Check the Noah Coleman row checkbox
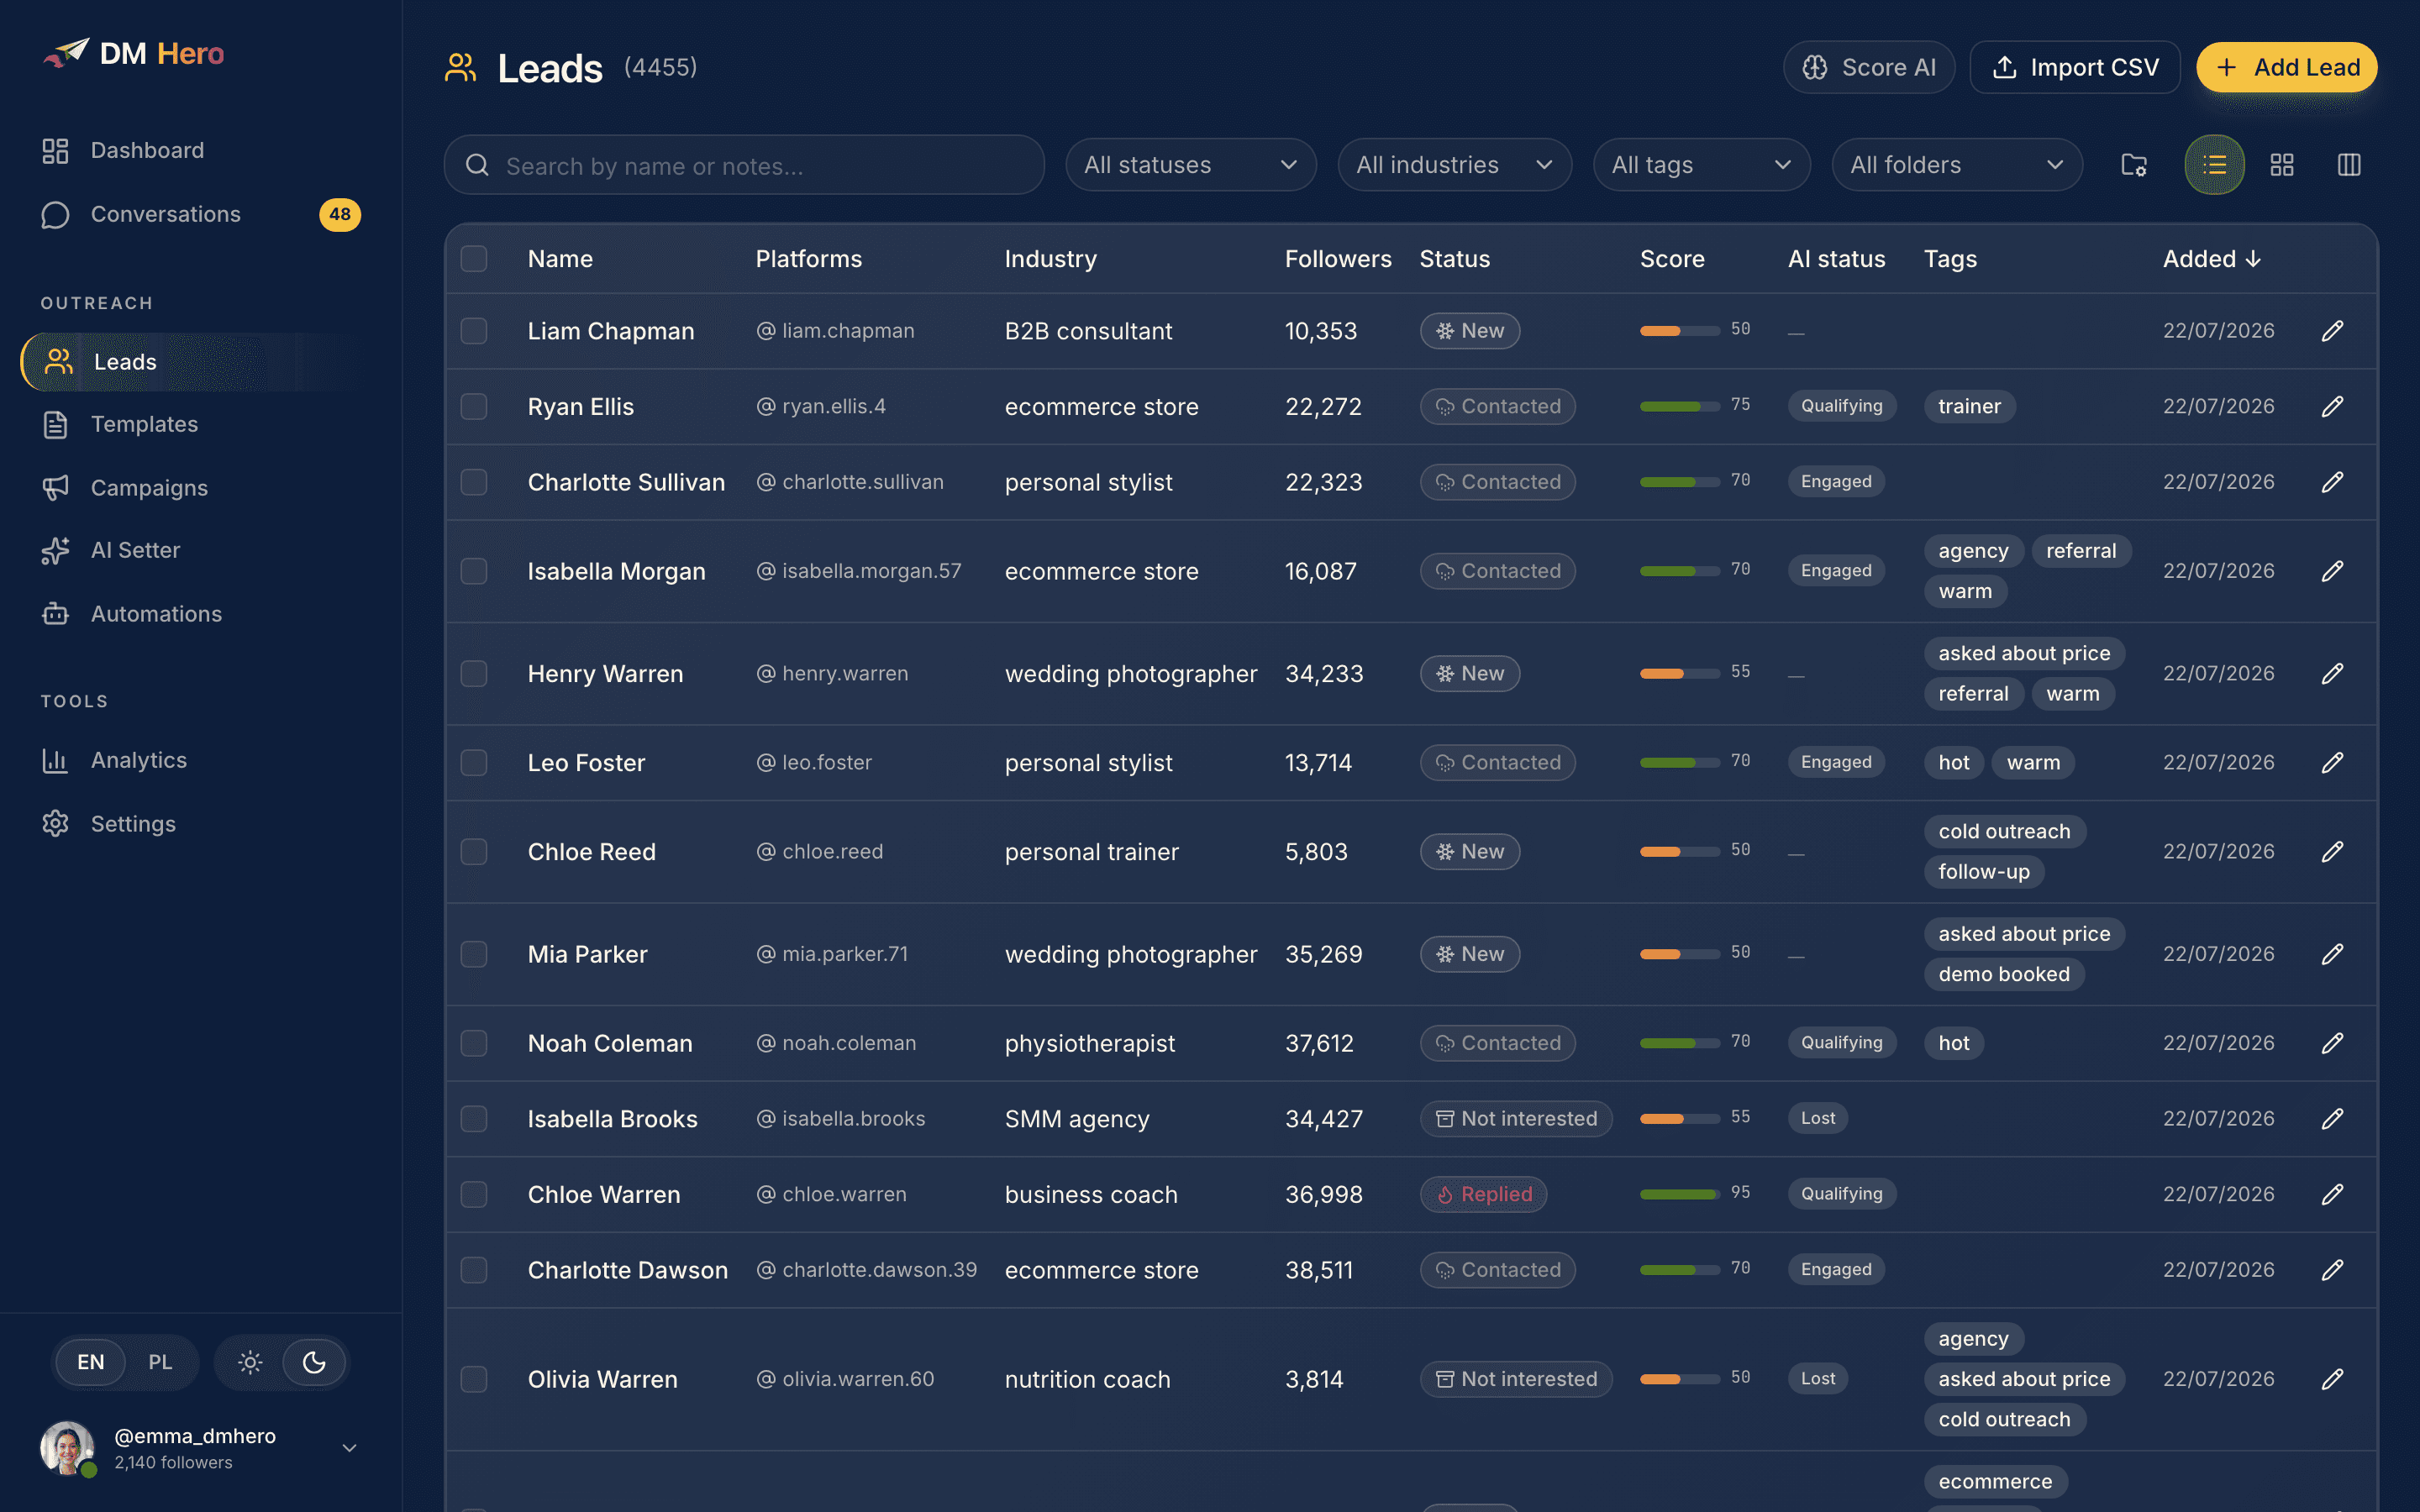 [474, 1043]
